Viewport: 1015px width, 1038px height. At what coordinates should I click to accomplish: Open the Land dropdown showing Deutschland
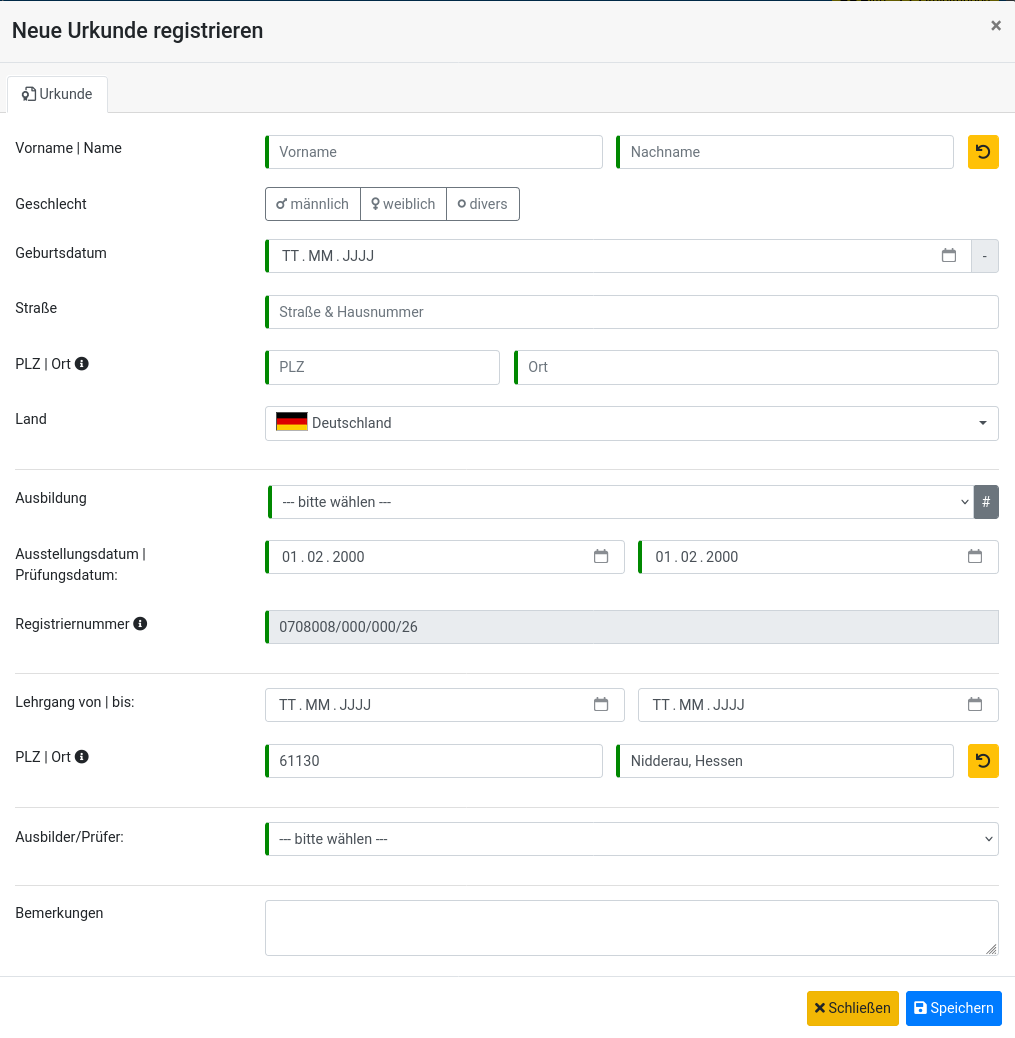pos(632,423)
